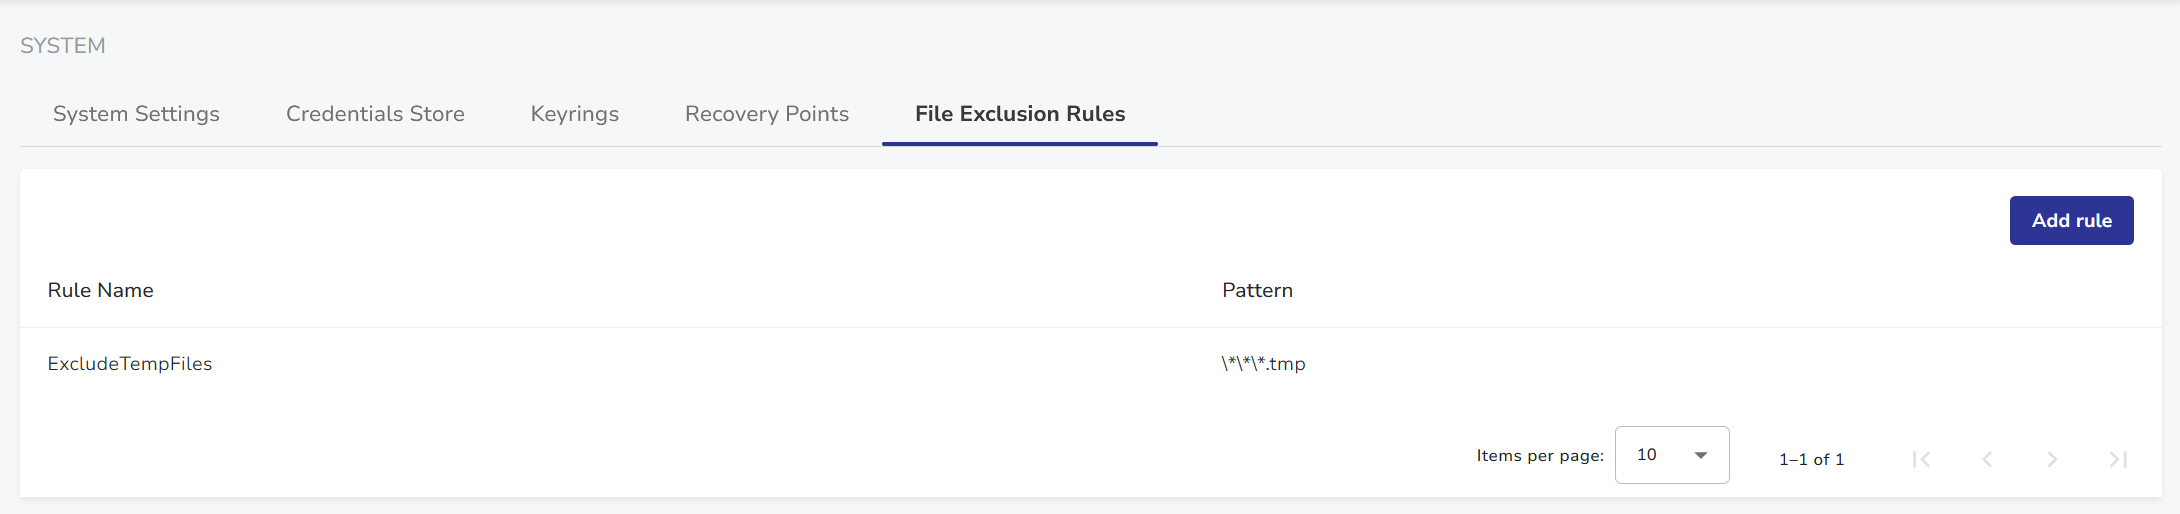Select the ExcludeTempFiles rule name
Image resolution: width=2180 pixels, height=514 pixels.
pyautogui.click(x=130, y=364)
